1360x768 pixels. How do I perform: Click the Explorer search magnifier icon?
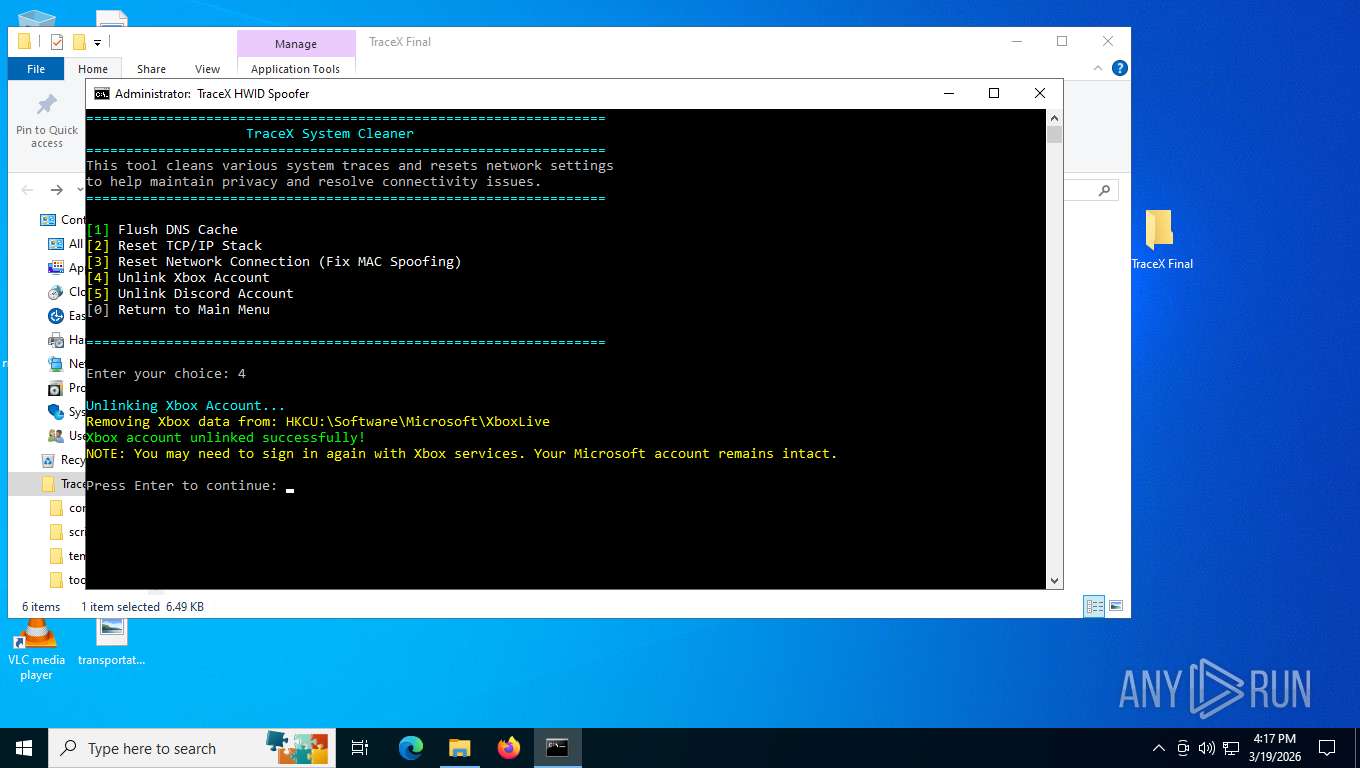[1104, 190]
